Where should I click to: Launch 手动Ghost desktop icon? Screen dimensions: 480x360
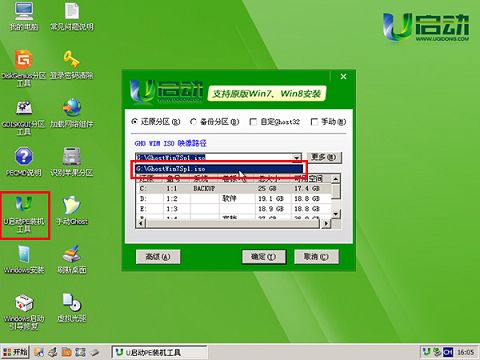coord(72,211)
